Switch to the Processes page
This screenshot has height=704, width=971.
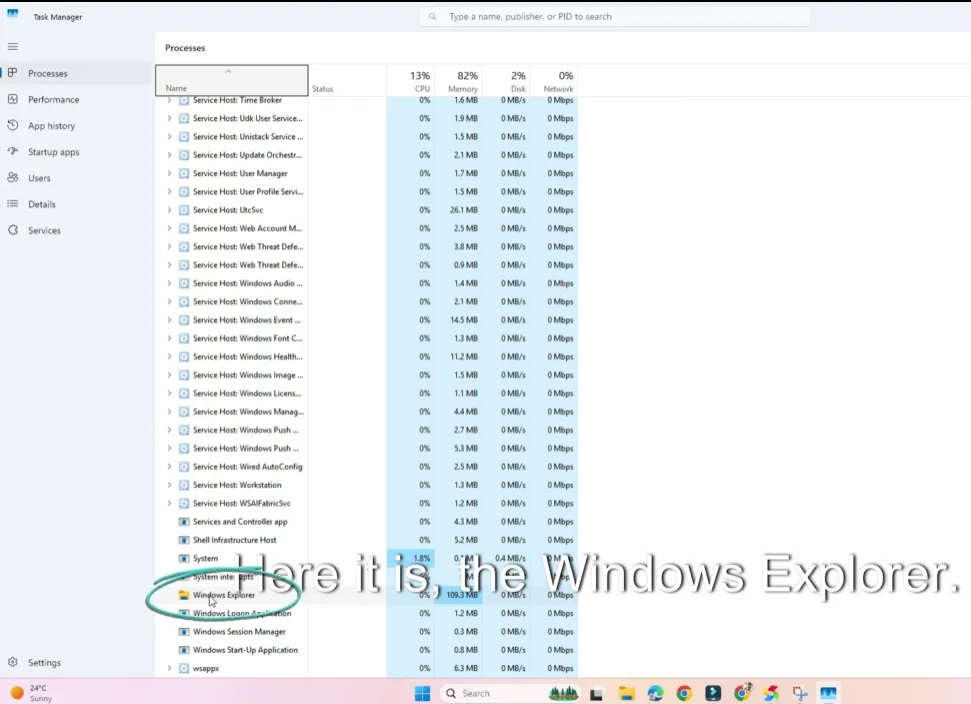[x=76, y=73]
